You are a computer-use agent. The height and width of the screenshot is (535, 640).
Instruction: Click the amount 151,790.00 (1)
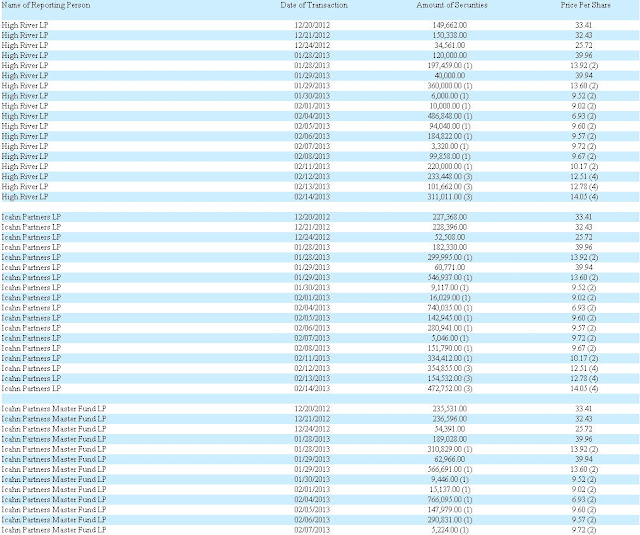[450, 349]
